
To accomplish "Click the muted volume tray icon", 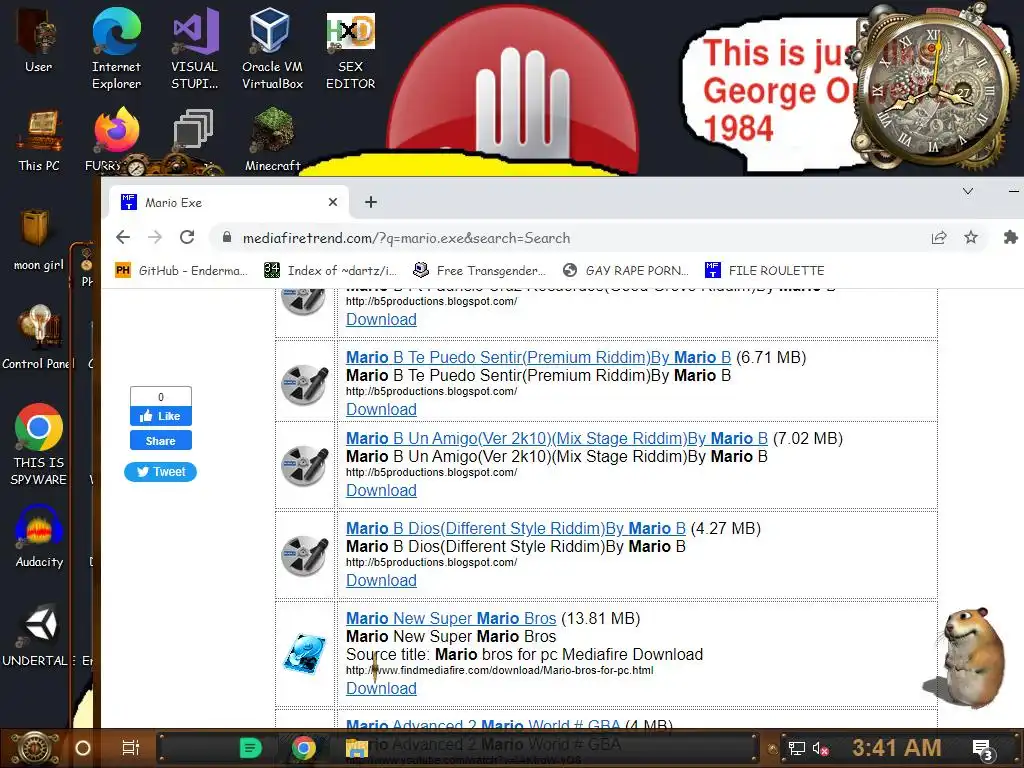I will (x=820, y=749).
